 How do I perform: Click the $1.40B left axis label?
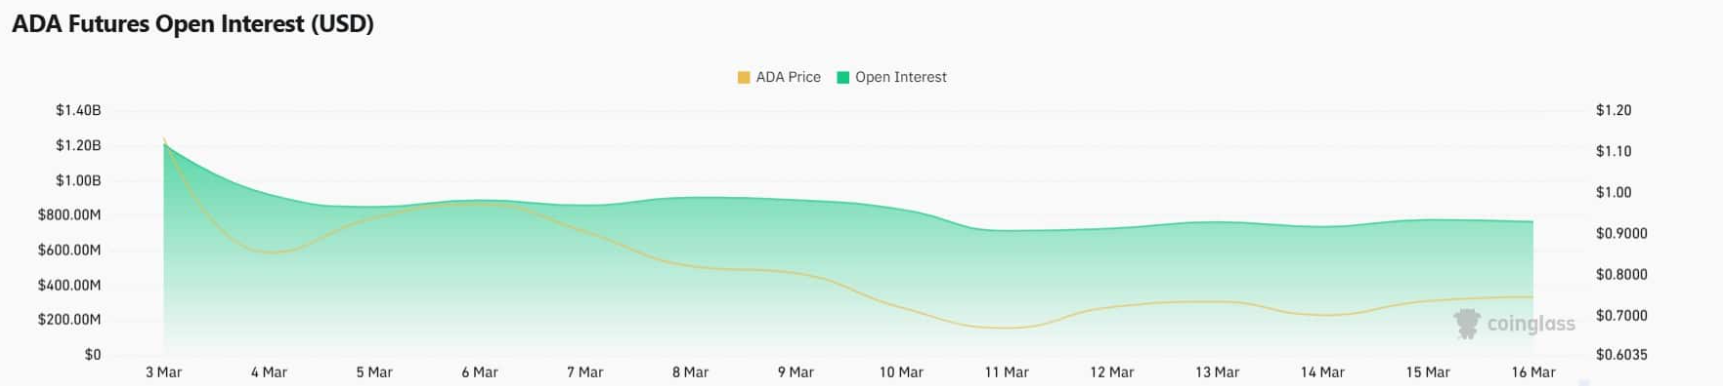(x=78, y=110)
